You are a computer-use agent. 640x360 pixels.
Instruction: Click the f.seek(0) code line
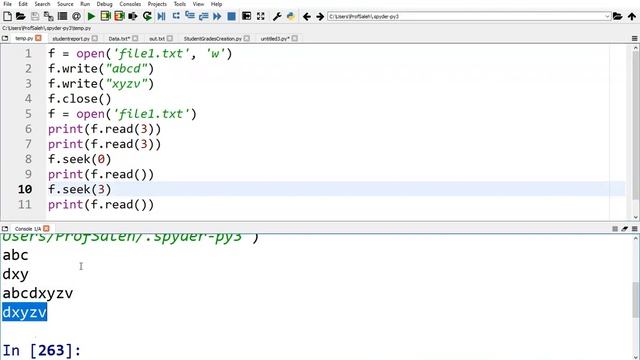tap(80, 159)
